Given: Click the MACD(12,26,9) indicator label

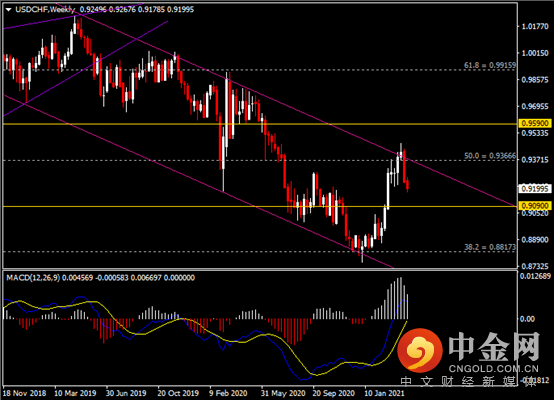Looking at the screenshot, I should point(33,278).
